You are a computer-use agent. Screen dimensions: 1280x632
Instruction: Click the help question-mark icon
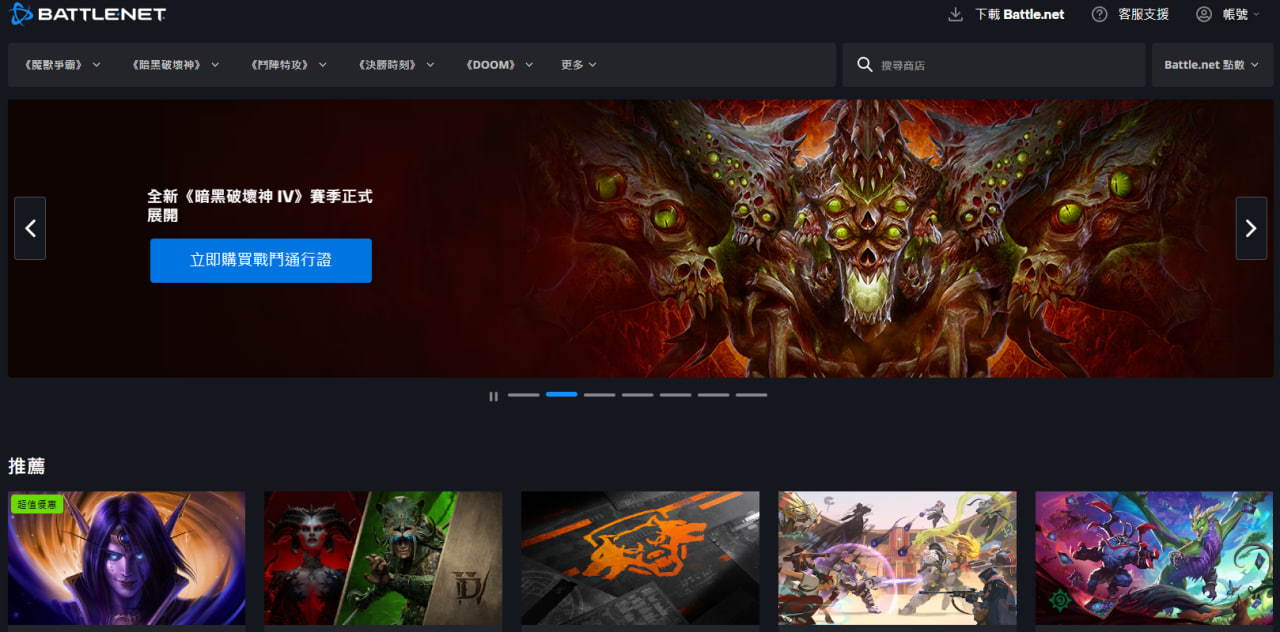pyautogui.click(x=1100, y=14)
